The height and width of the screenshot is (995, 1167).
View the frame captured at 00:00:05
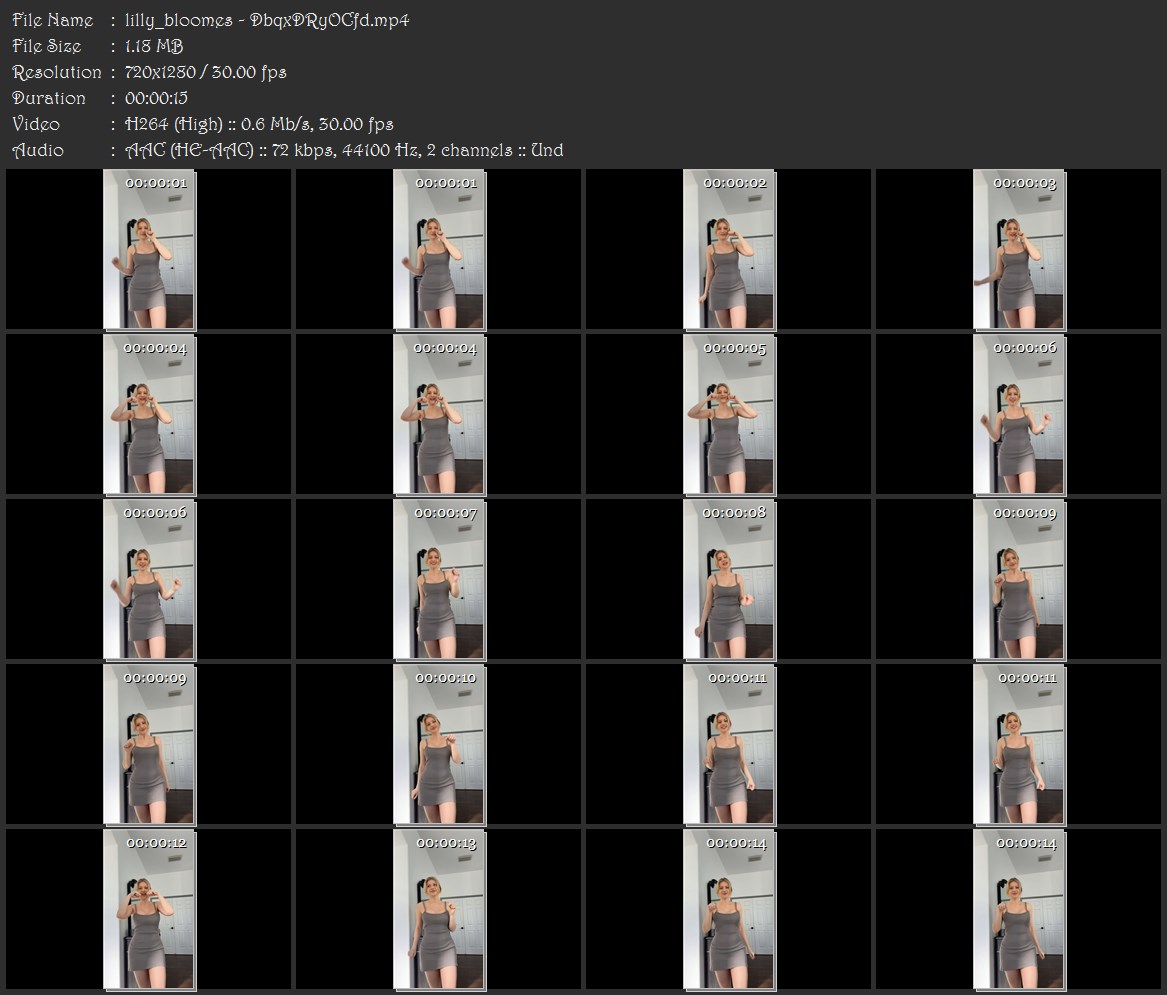[729, 415]
